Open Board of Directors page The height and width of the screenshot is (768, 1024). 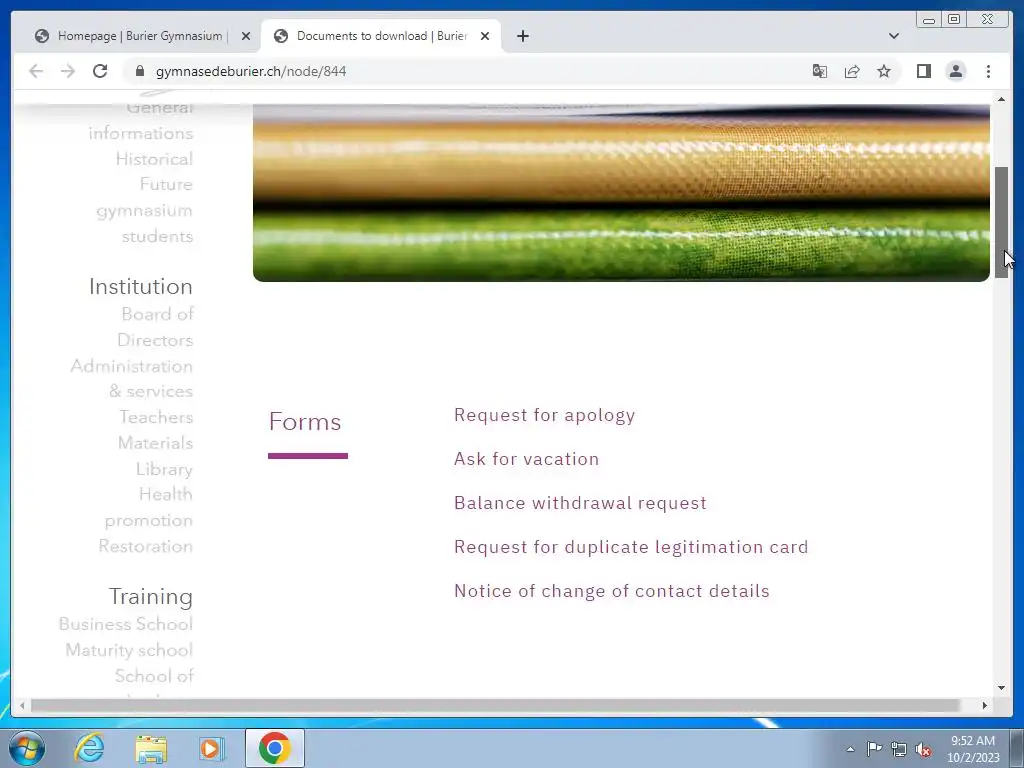coord(155,327)
